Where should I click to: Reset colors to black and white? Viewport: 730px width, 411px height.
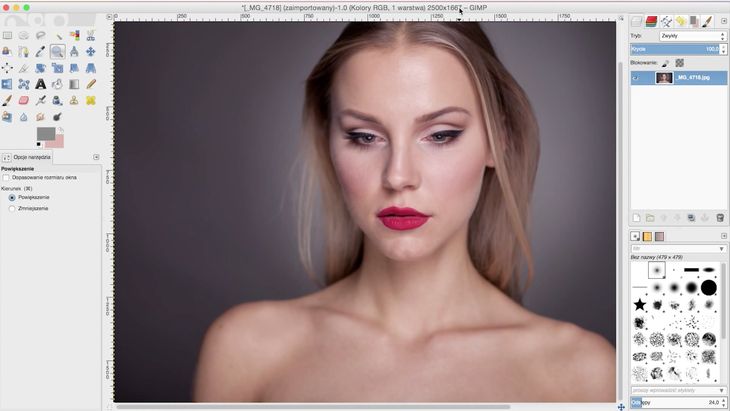pyautogui.click(x=39, y=145)
